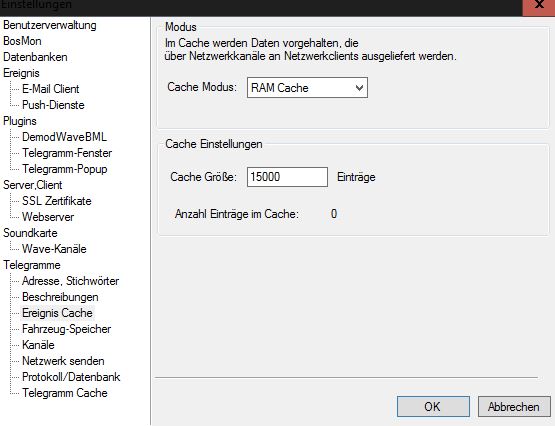Open the BosMon settings entry
Screen dimensions: 555x426
tap(22, 41)
